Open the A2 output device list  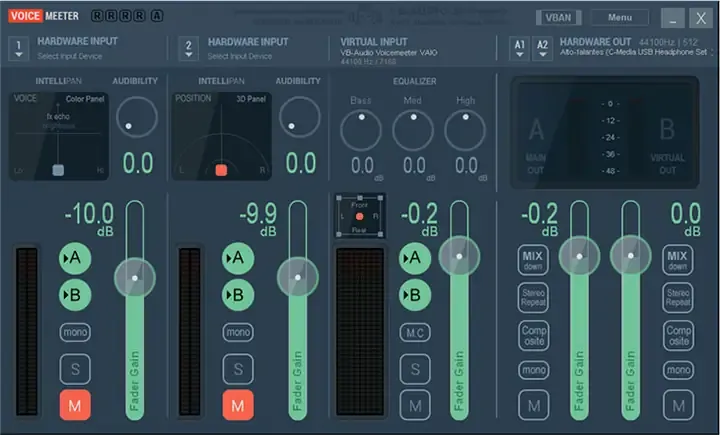pos(542,46)
